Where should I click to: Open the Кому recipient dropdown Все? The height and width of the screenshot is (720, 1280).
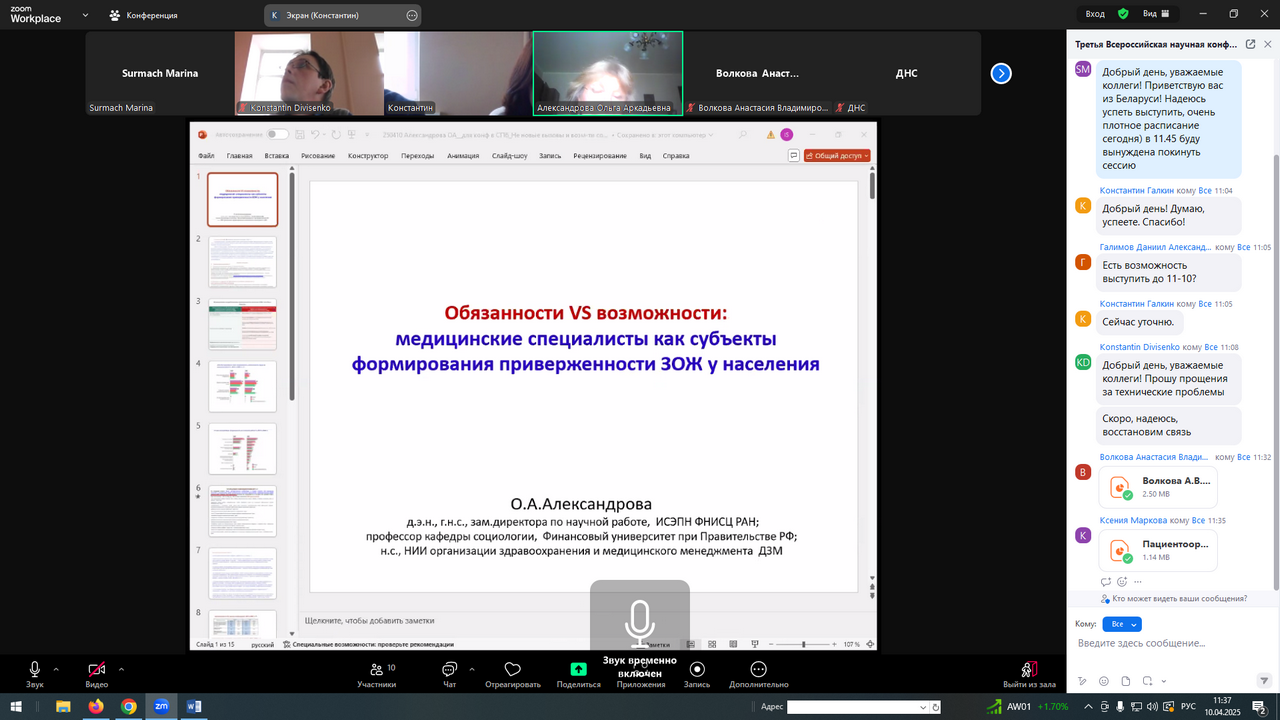click(1124, 624)
